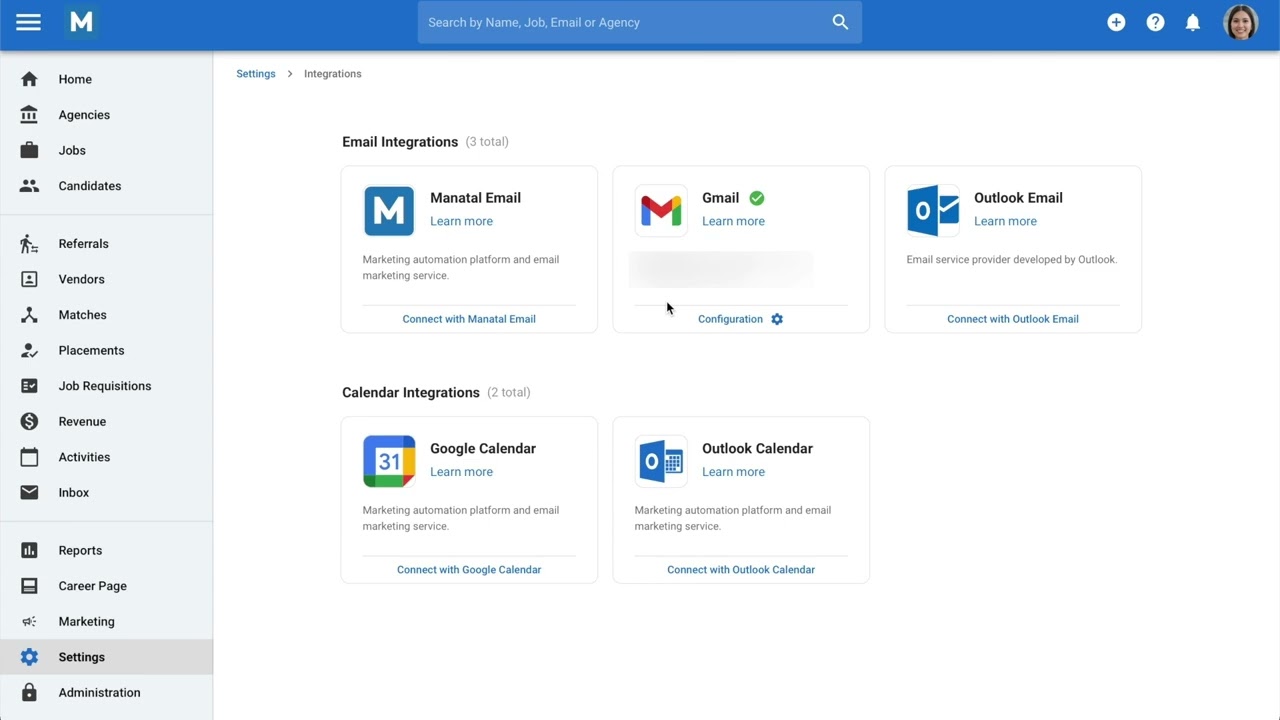This screenshot has width=1280, height=720.
Task: Open Agencies from the sidebar
Action: pyautogui.click(x=84, y=115)
